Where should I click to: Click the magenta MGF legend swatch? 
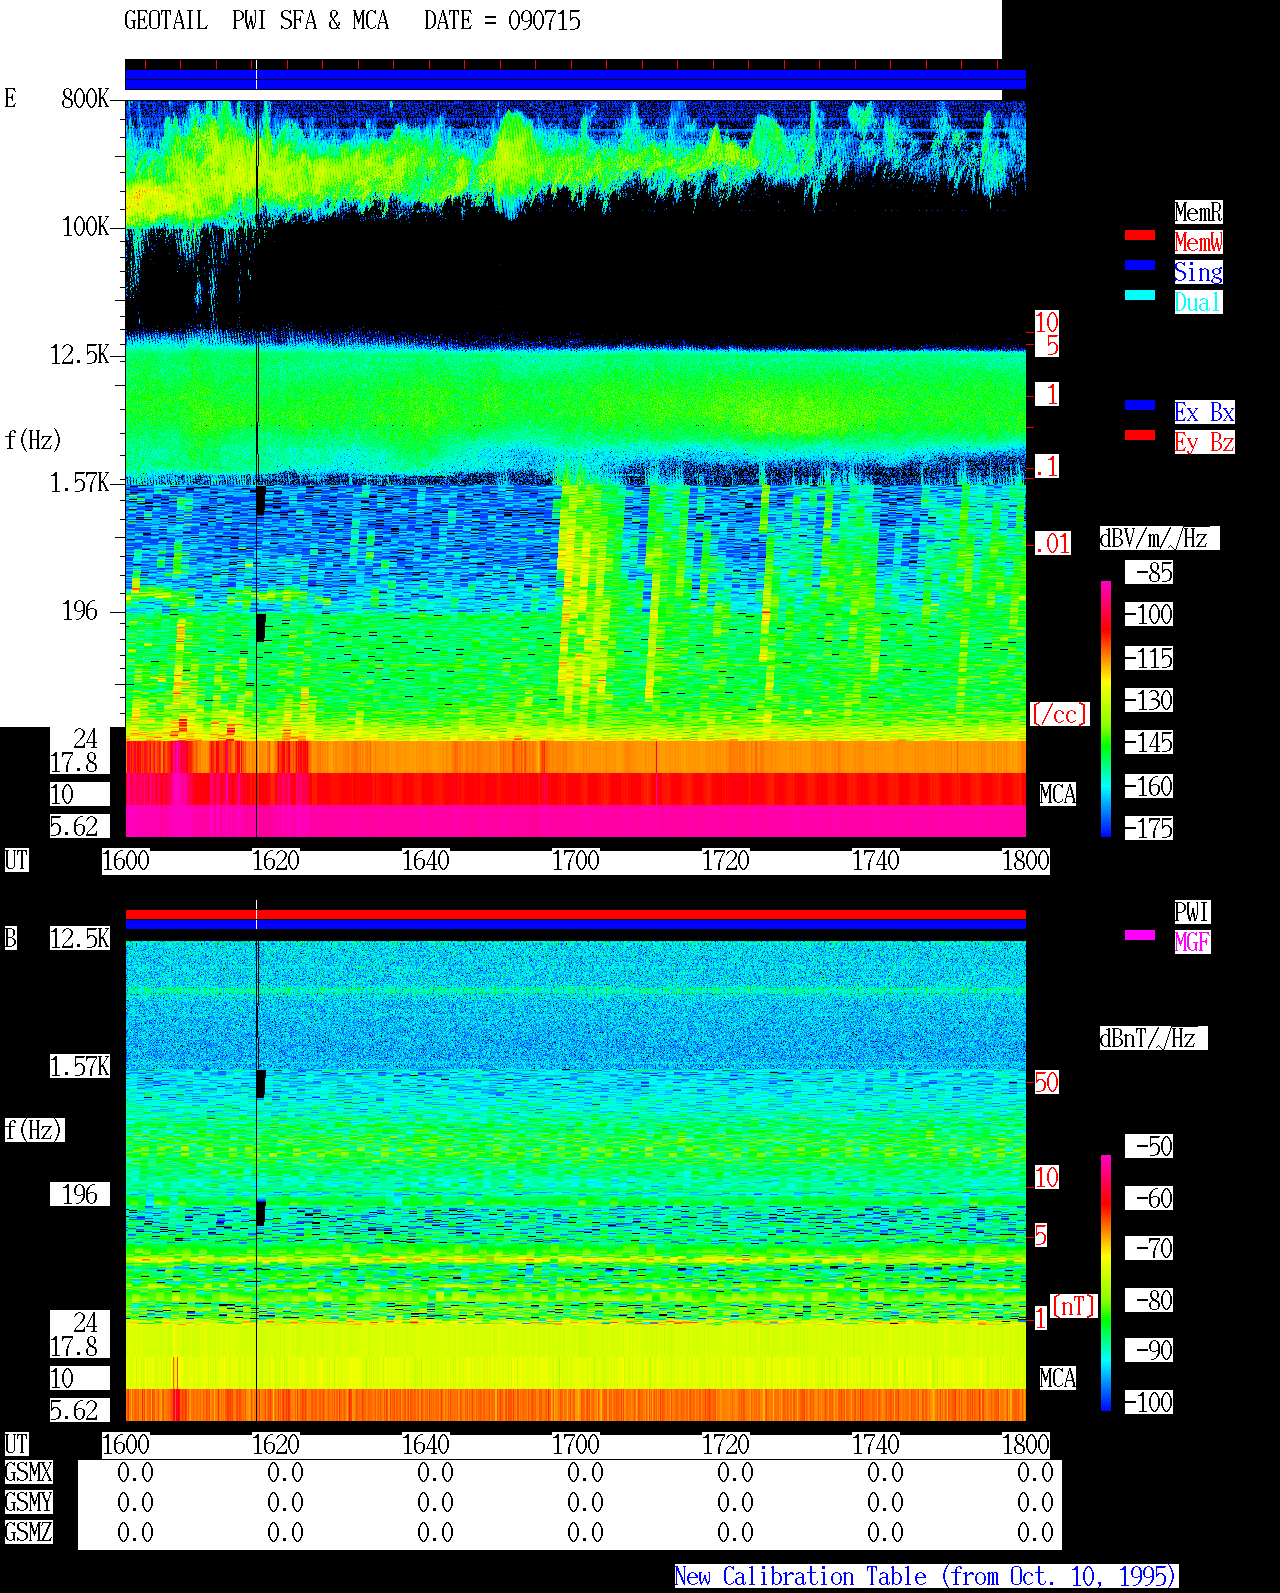(x=1140, y=935)
